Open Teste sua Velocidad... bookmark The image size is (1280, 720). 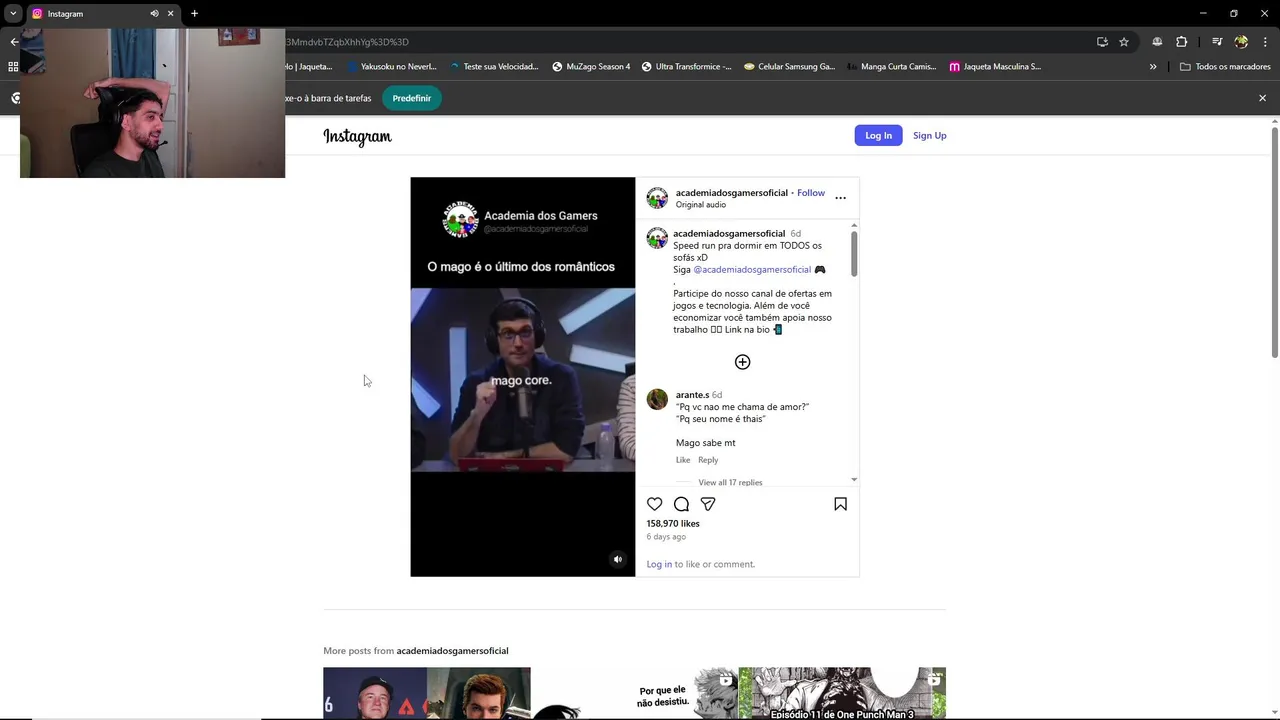pos(494,67)
